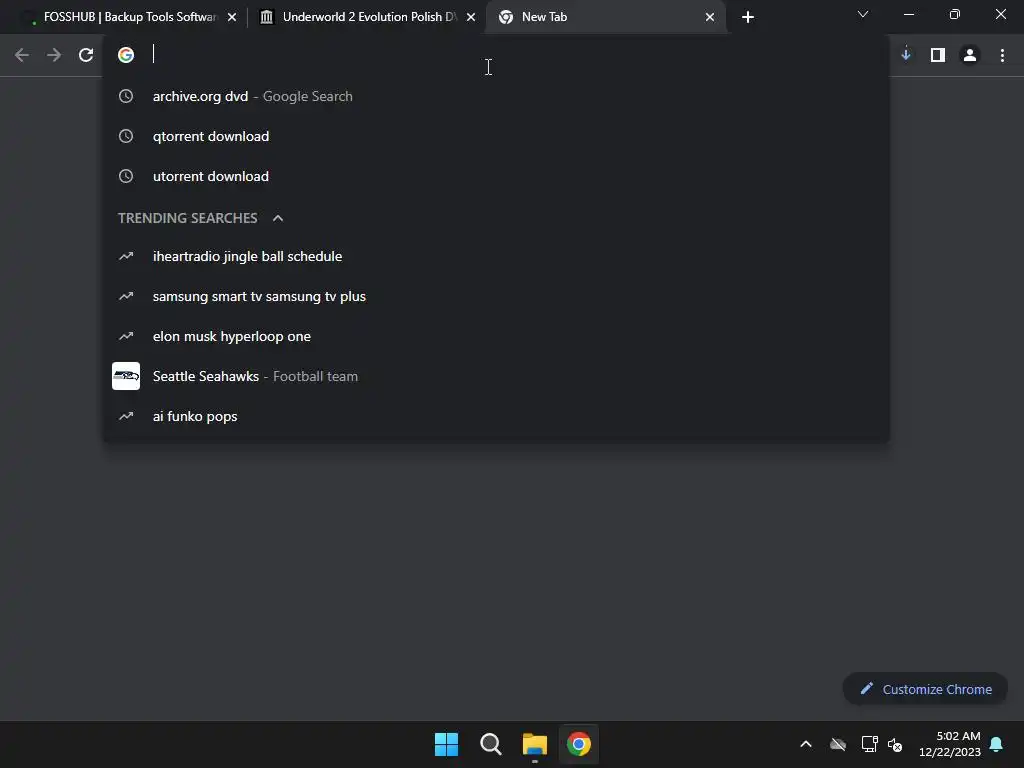Close the Underworld 2 Evolution tab

point(471,17)
